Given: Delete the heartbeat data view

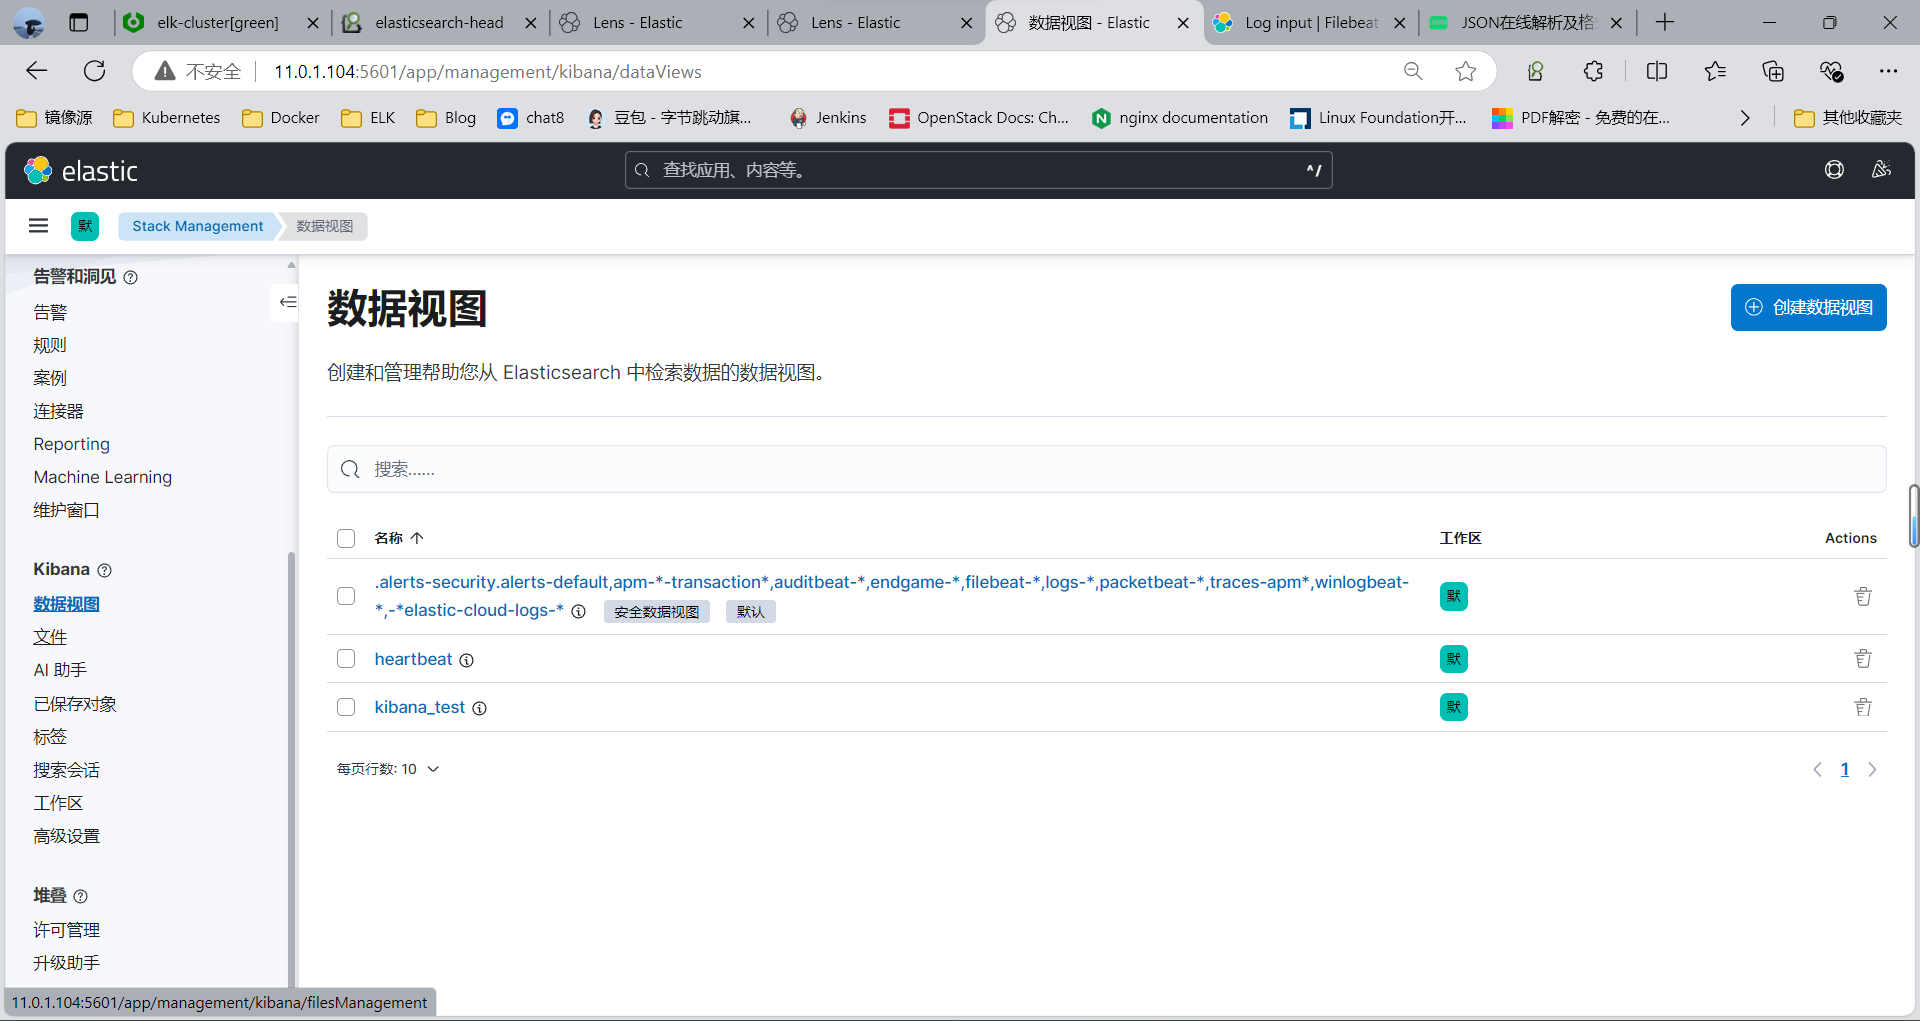Looking at the screenshot, I should (x=1863, y=659).
